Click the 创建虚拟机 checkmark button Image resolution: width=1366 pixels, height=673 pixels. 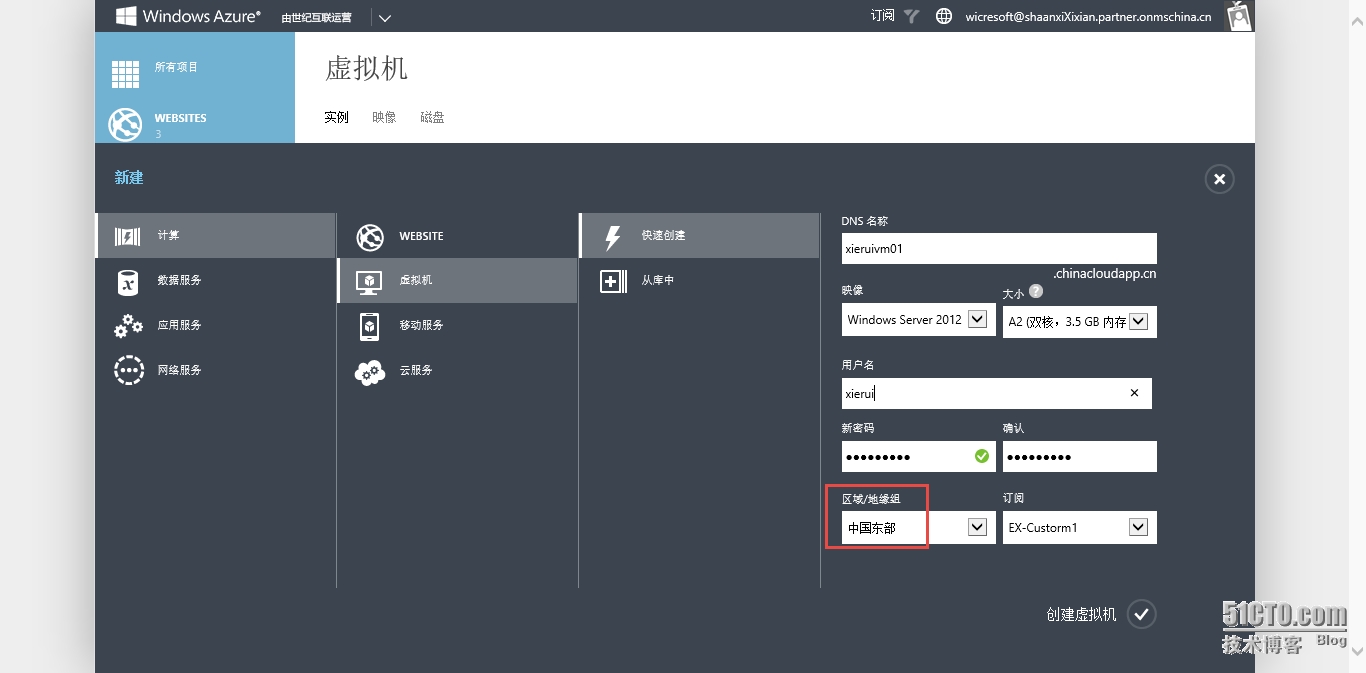[x=1142, y=614]
